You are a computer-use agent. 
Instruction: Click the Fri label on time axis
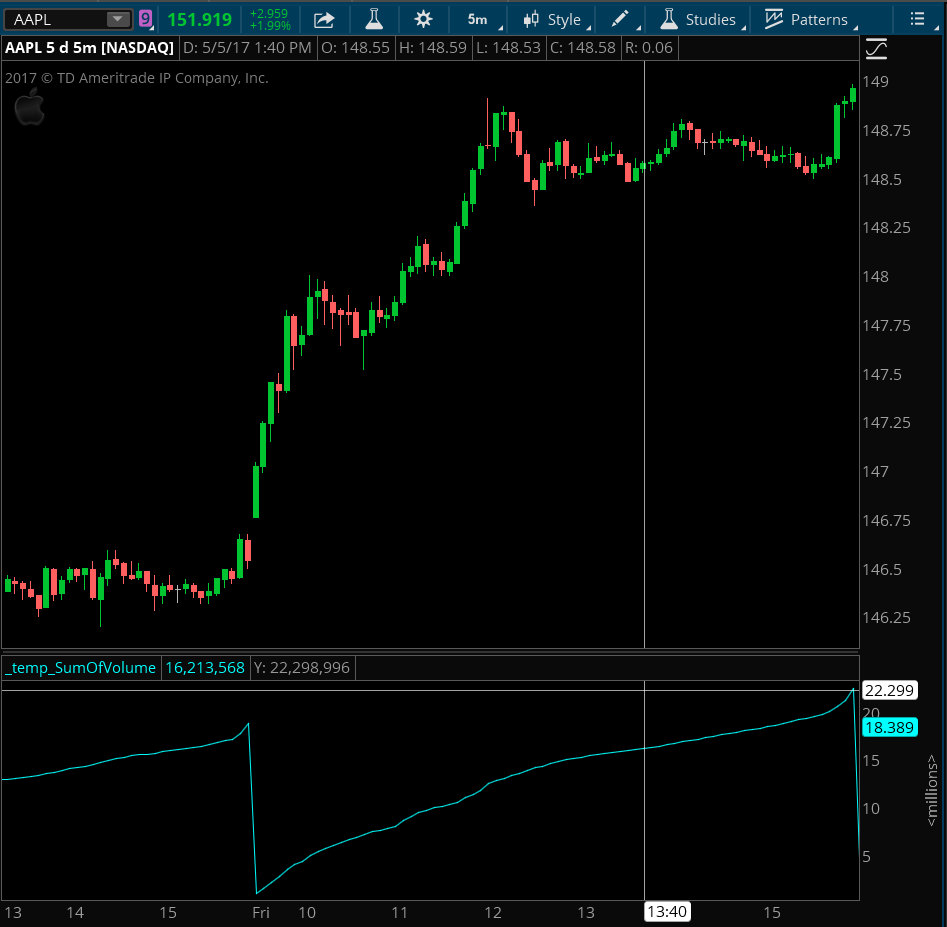click(261, 912)
